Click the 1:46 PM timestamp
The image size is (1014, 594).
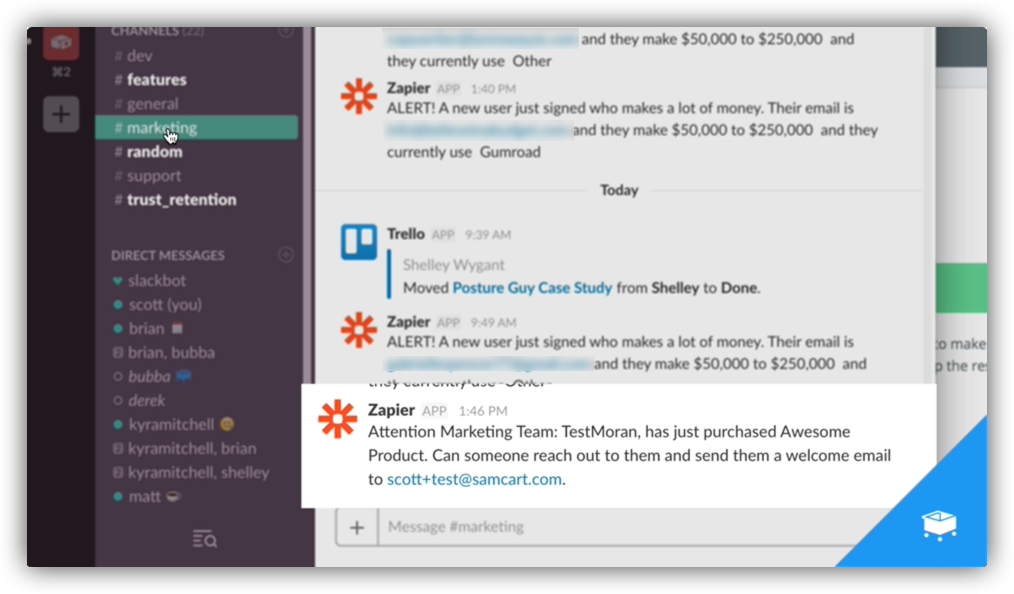click(x=482, y=411)
